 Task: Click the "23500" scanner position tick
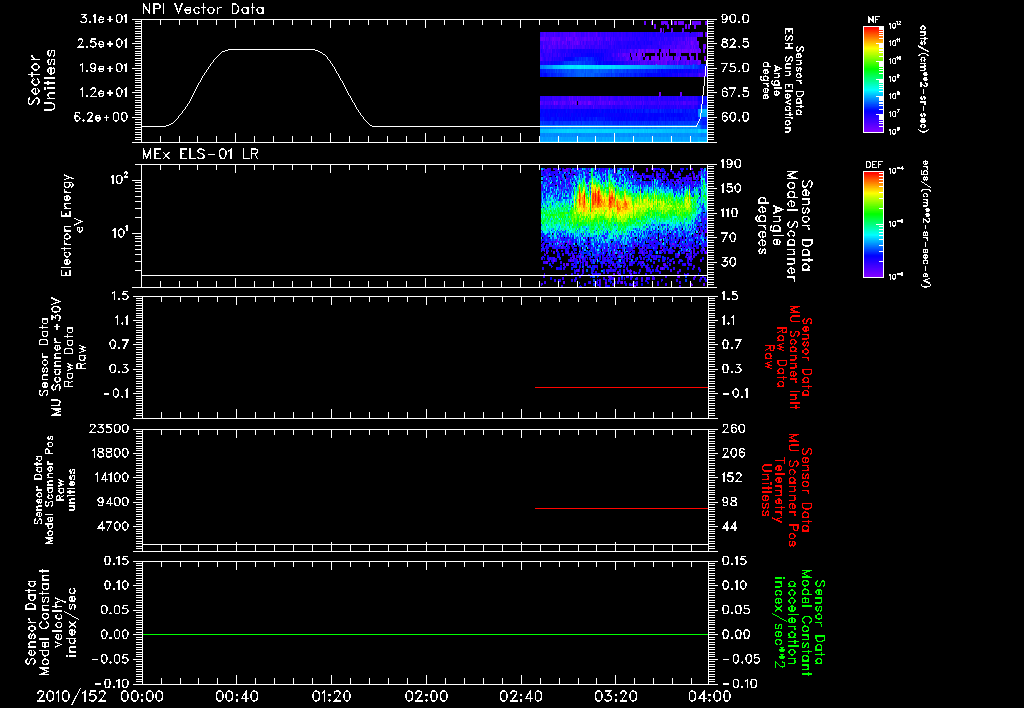pos(110,428)
